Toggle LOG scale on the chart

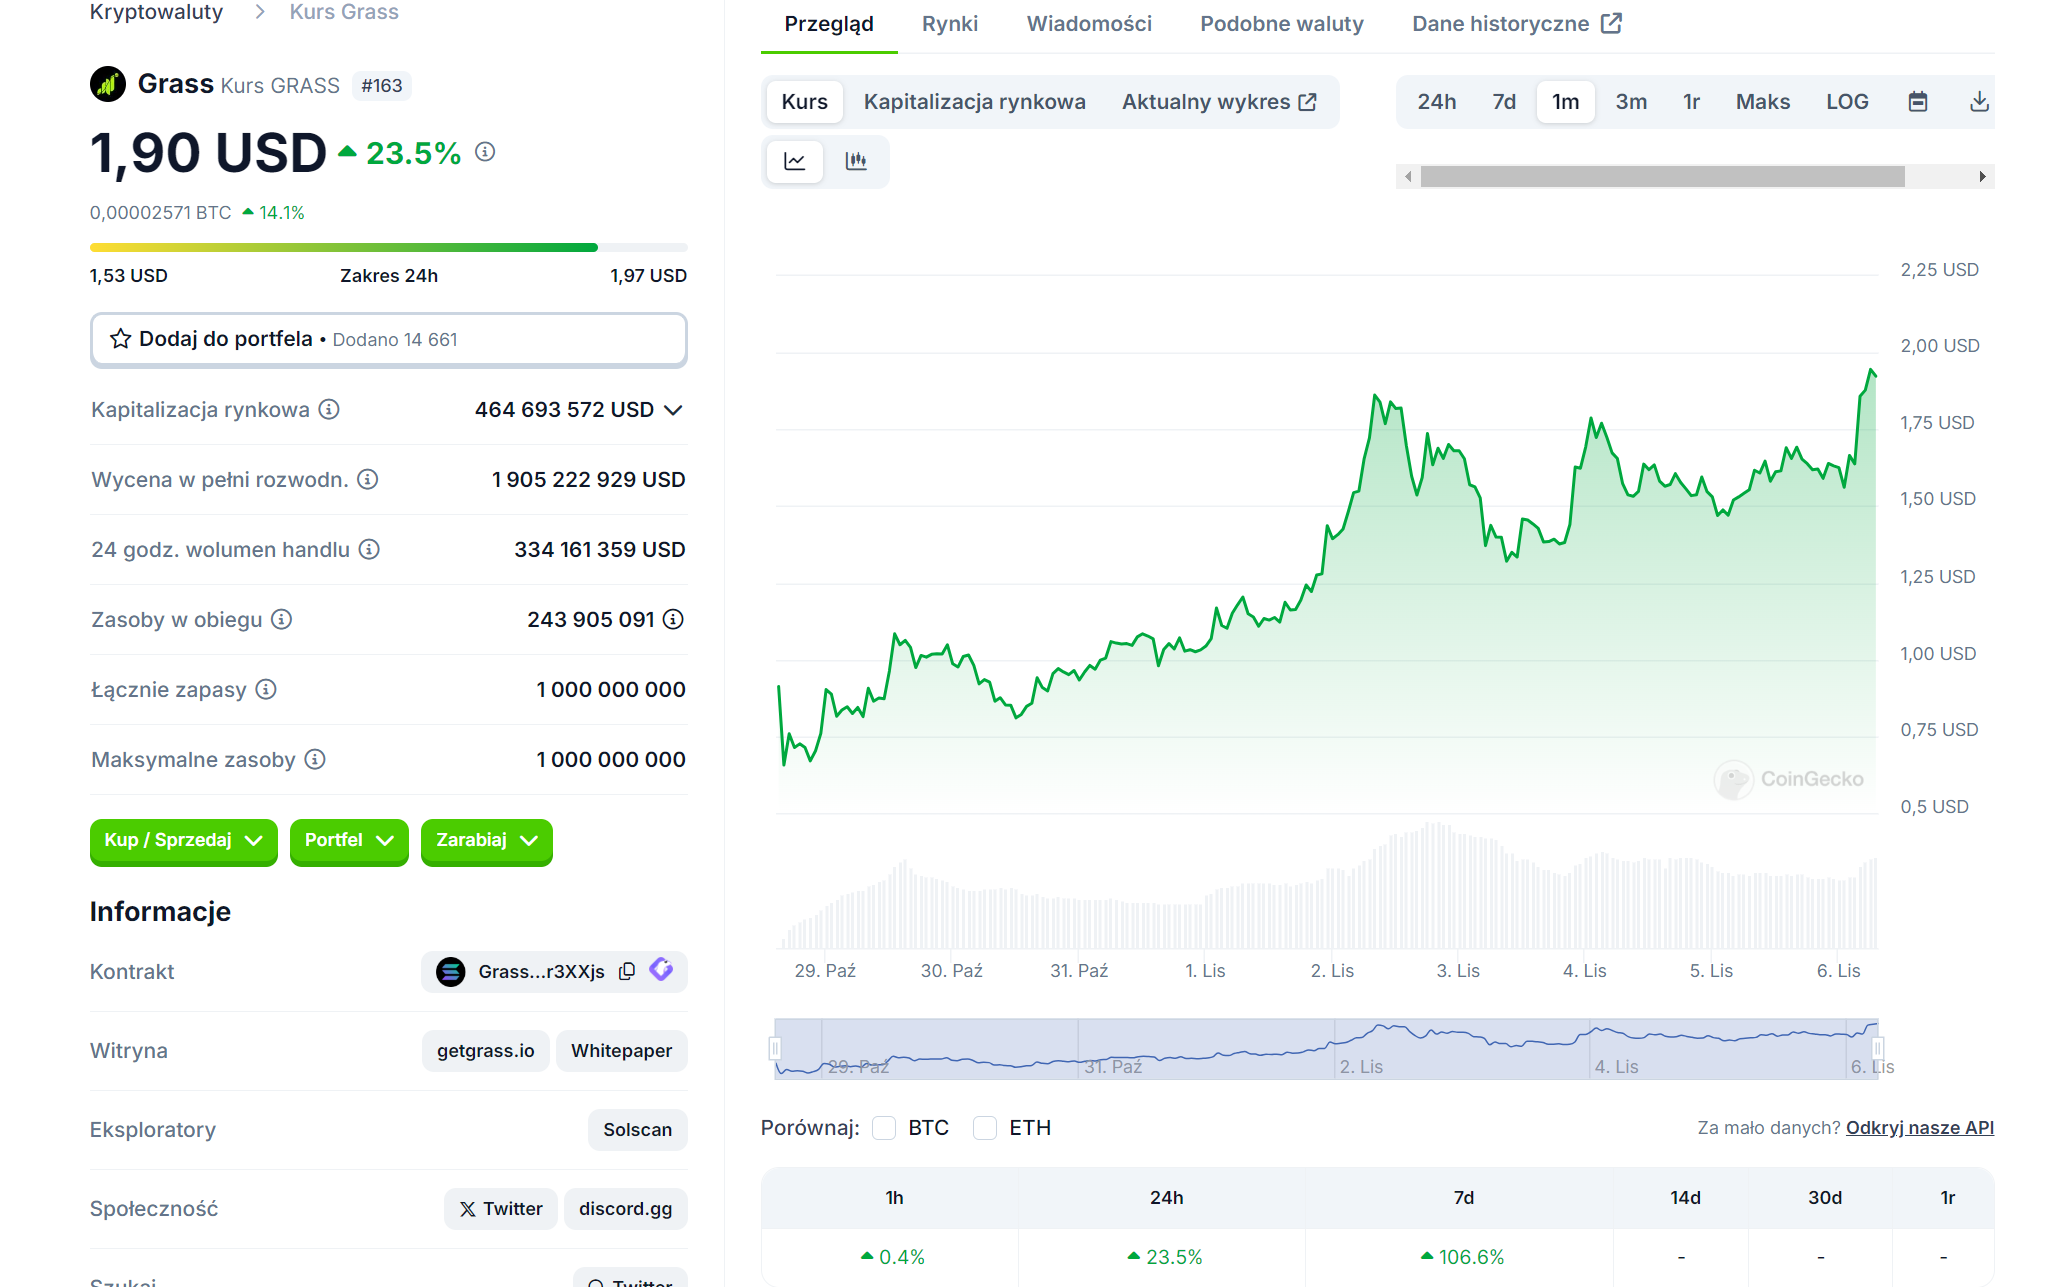click(1846, 102)
